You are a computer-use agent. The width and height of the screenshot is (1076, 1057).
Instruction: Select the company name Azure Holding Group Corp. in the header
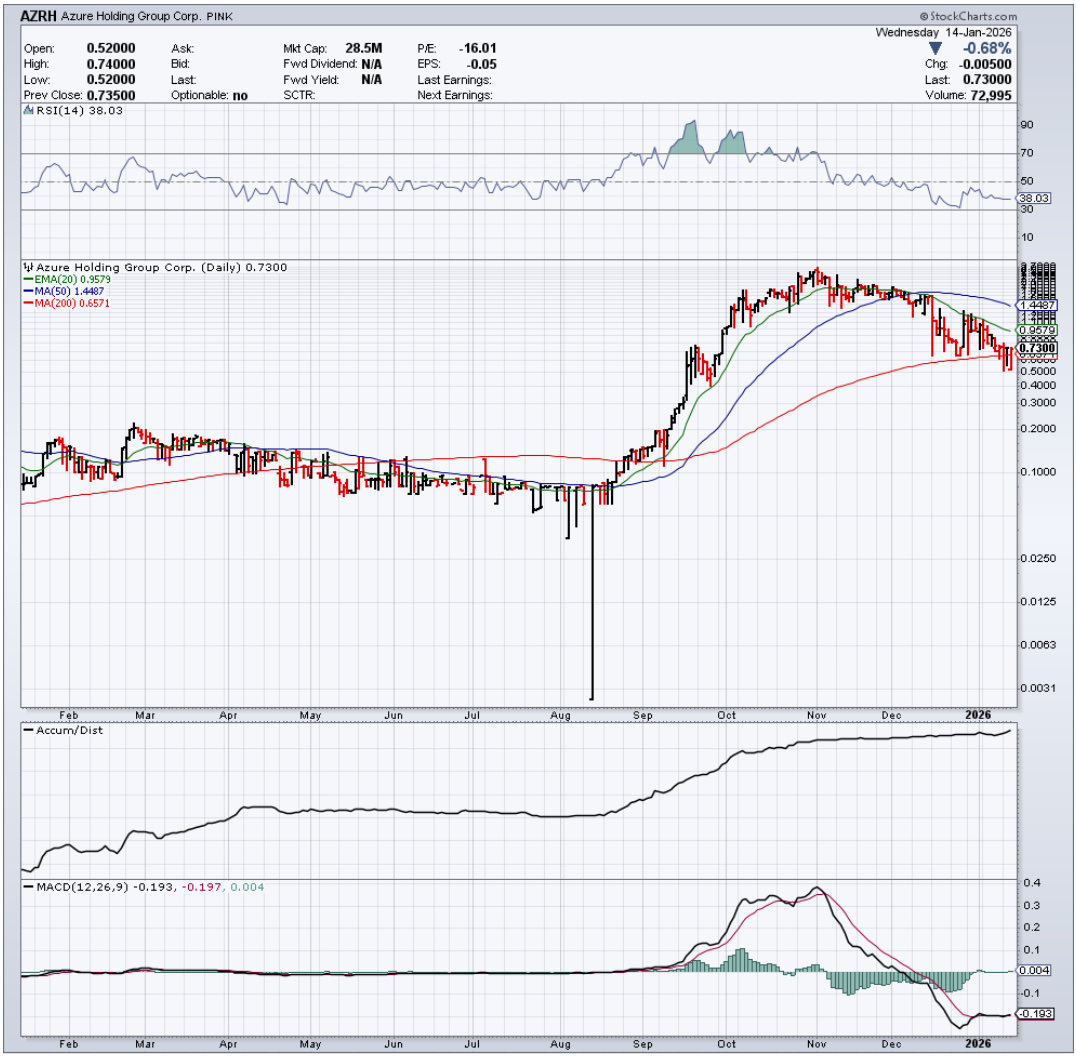(x=131, y=16)
